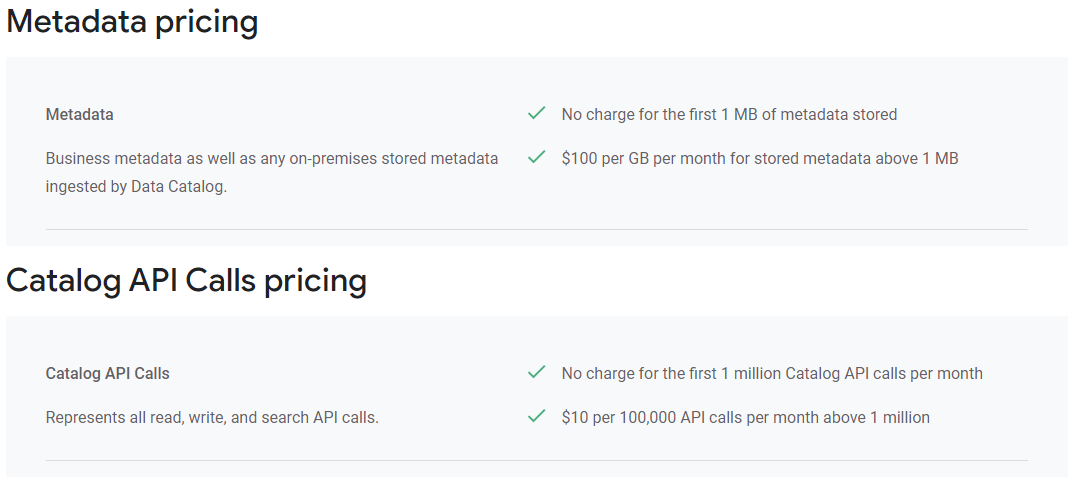
Task: Select the bold "Catalog API Calls" label
Action: [108, 373]
